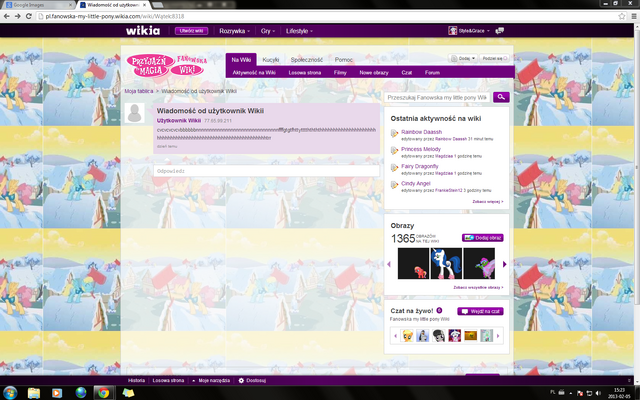The image size is (640, 400).
Task: Click the edit icon next to Fairy Dragonfly
Action: tap(394, 168)
